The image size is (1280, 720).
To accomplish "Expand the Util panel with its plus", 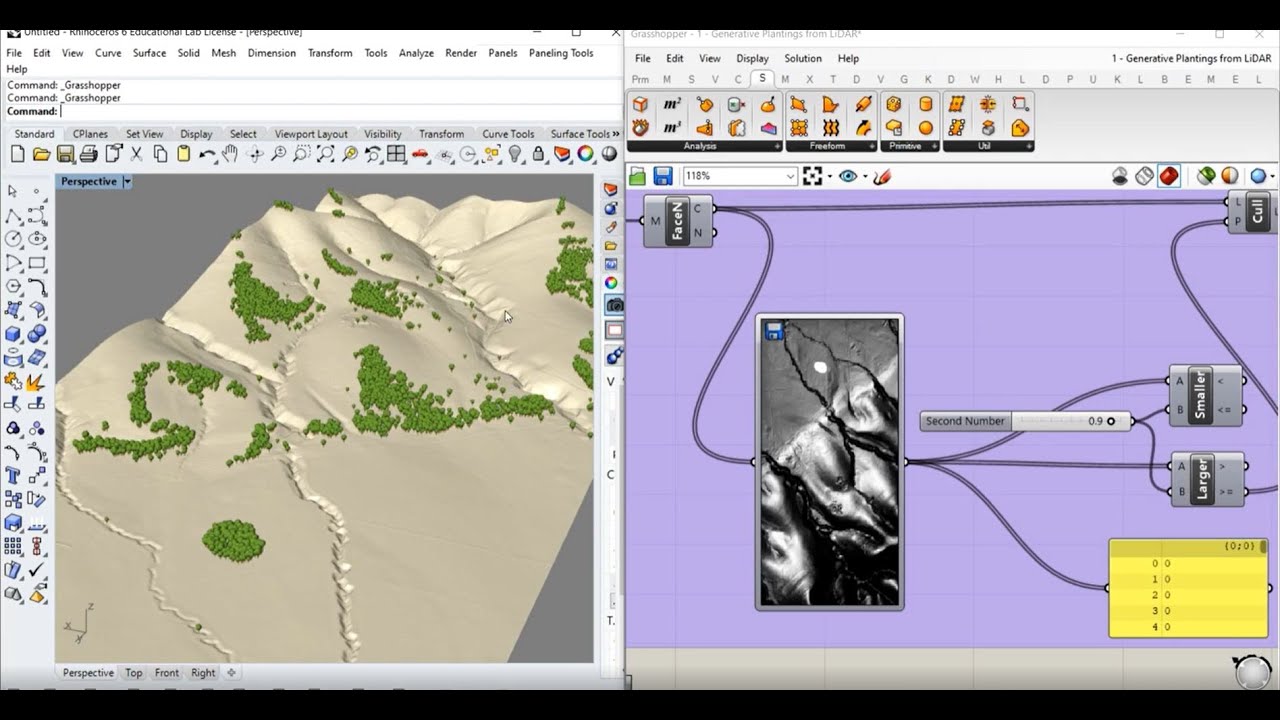I will pos(1028,146).
